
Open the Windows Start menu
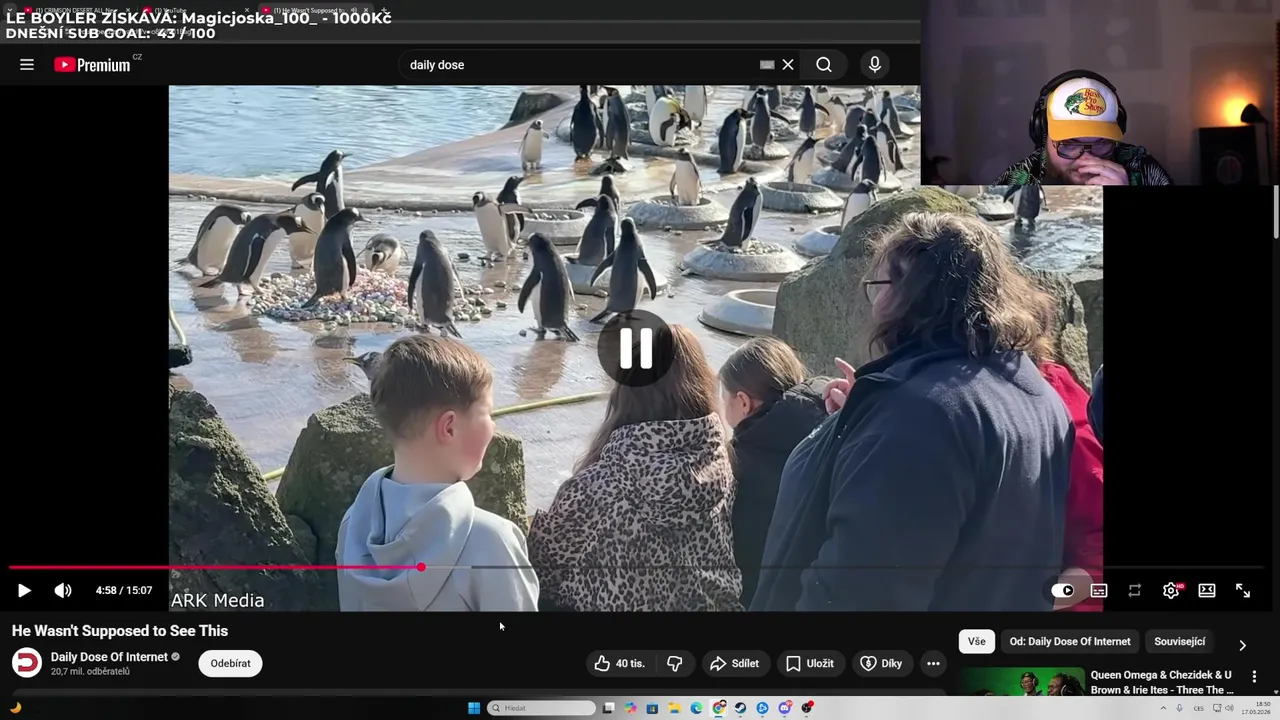click(474, 708)
